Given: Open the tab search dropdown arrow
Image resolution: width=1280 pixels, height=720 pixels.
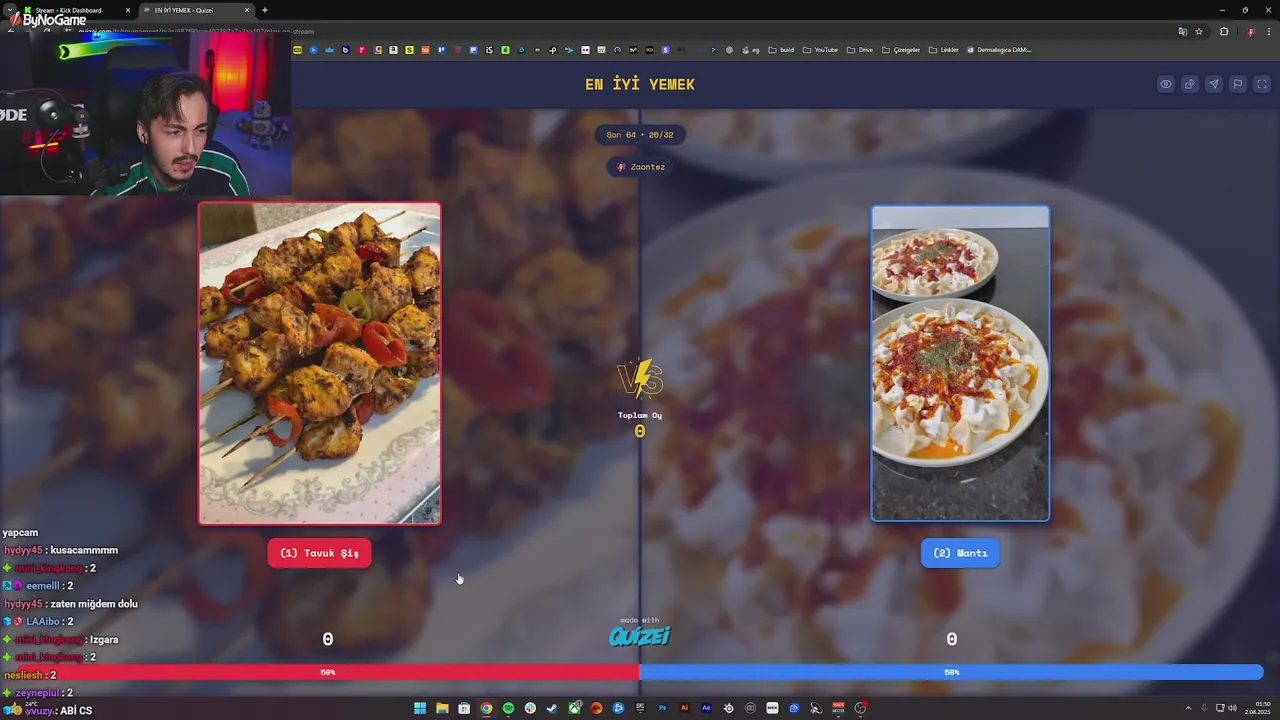Looking at the screenshot, I should (x=8, y=10).
